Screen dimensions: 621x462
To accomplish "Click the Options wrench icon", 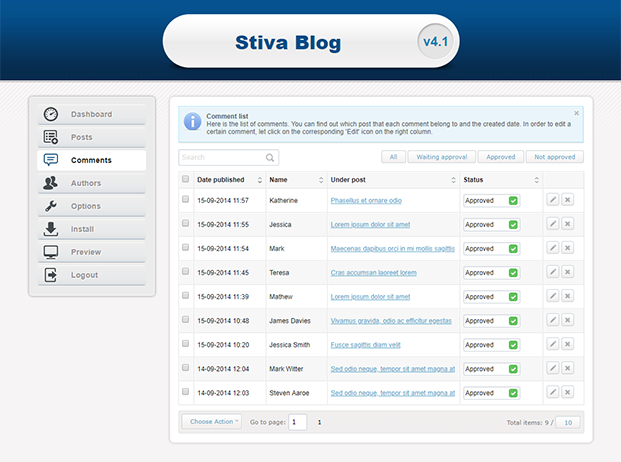I will (51, 206).
